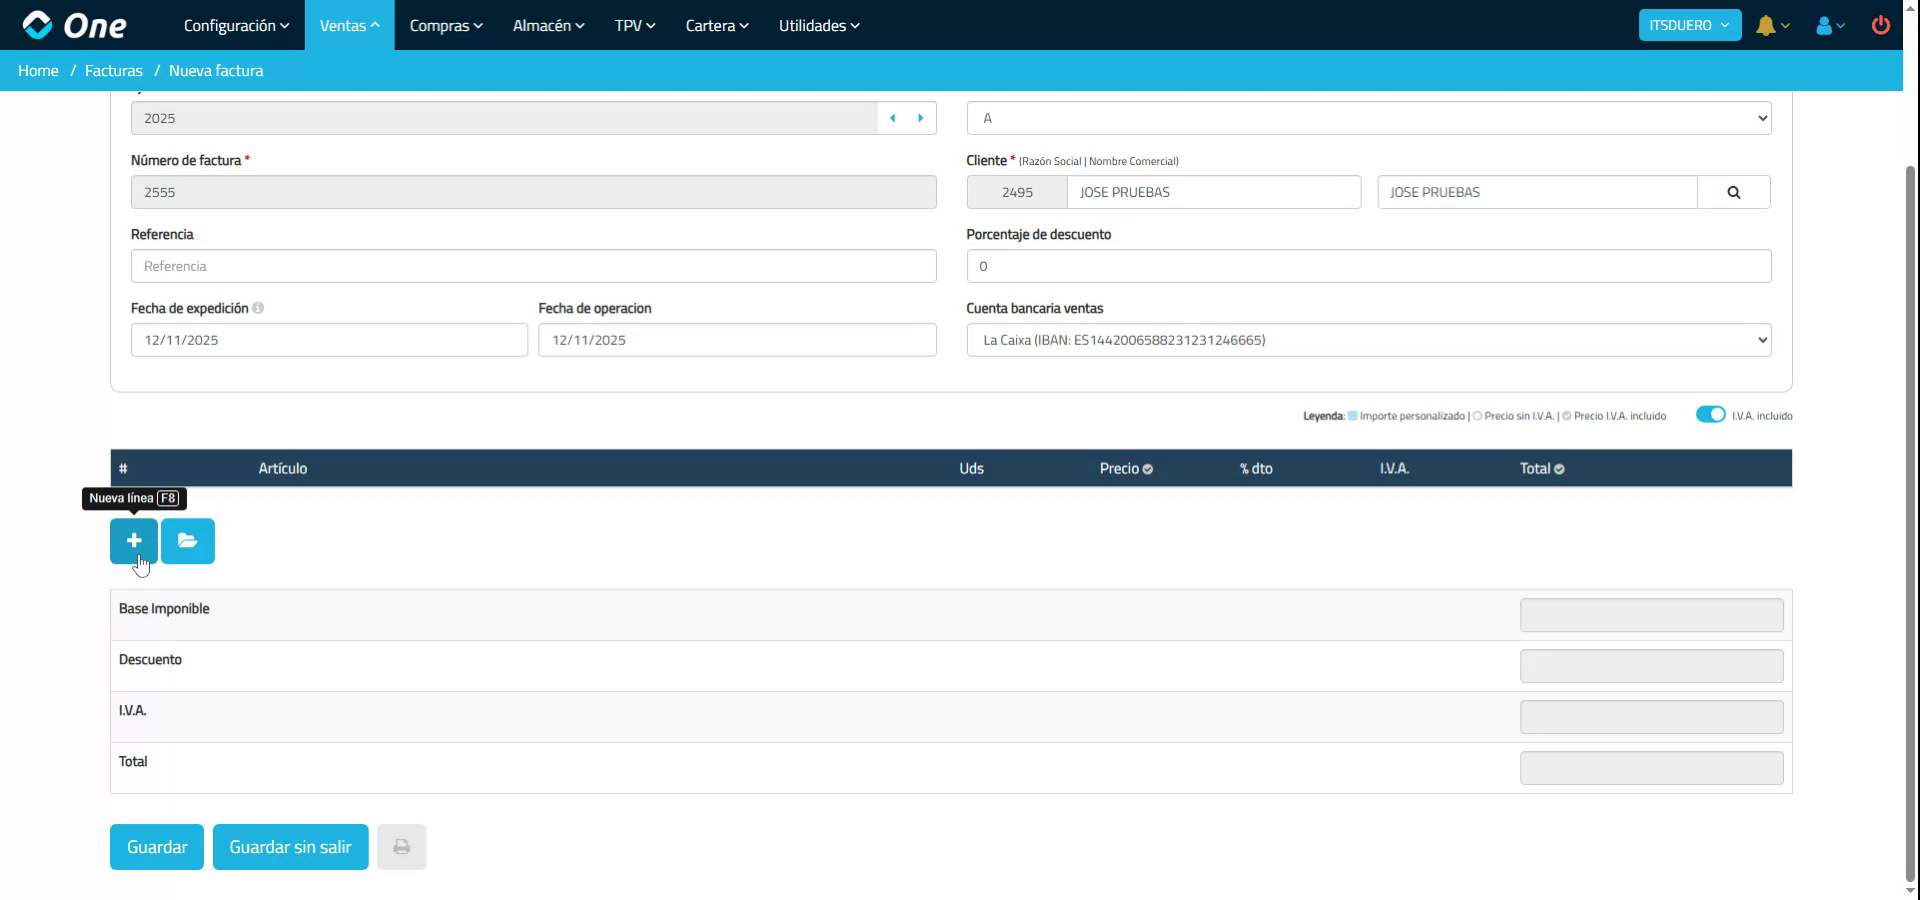The image size is (1920, 900).
Task: Open the Compras menu
Action: click(445, 25)
